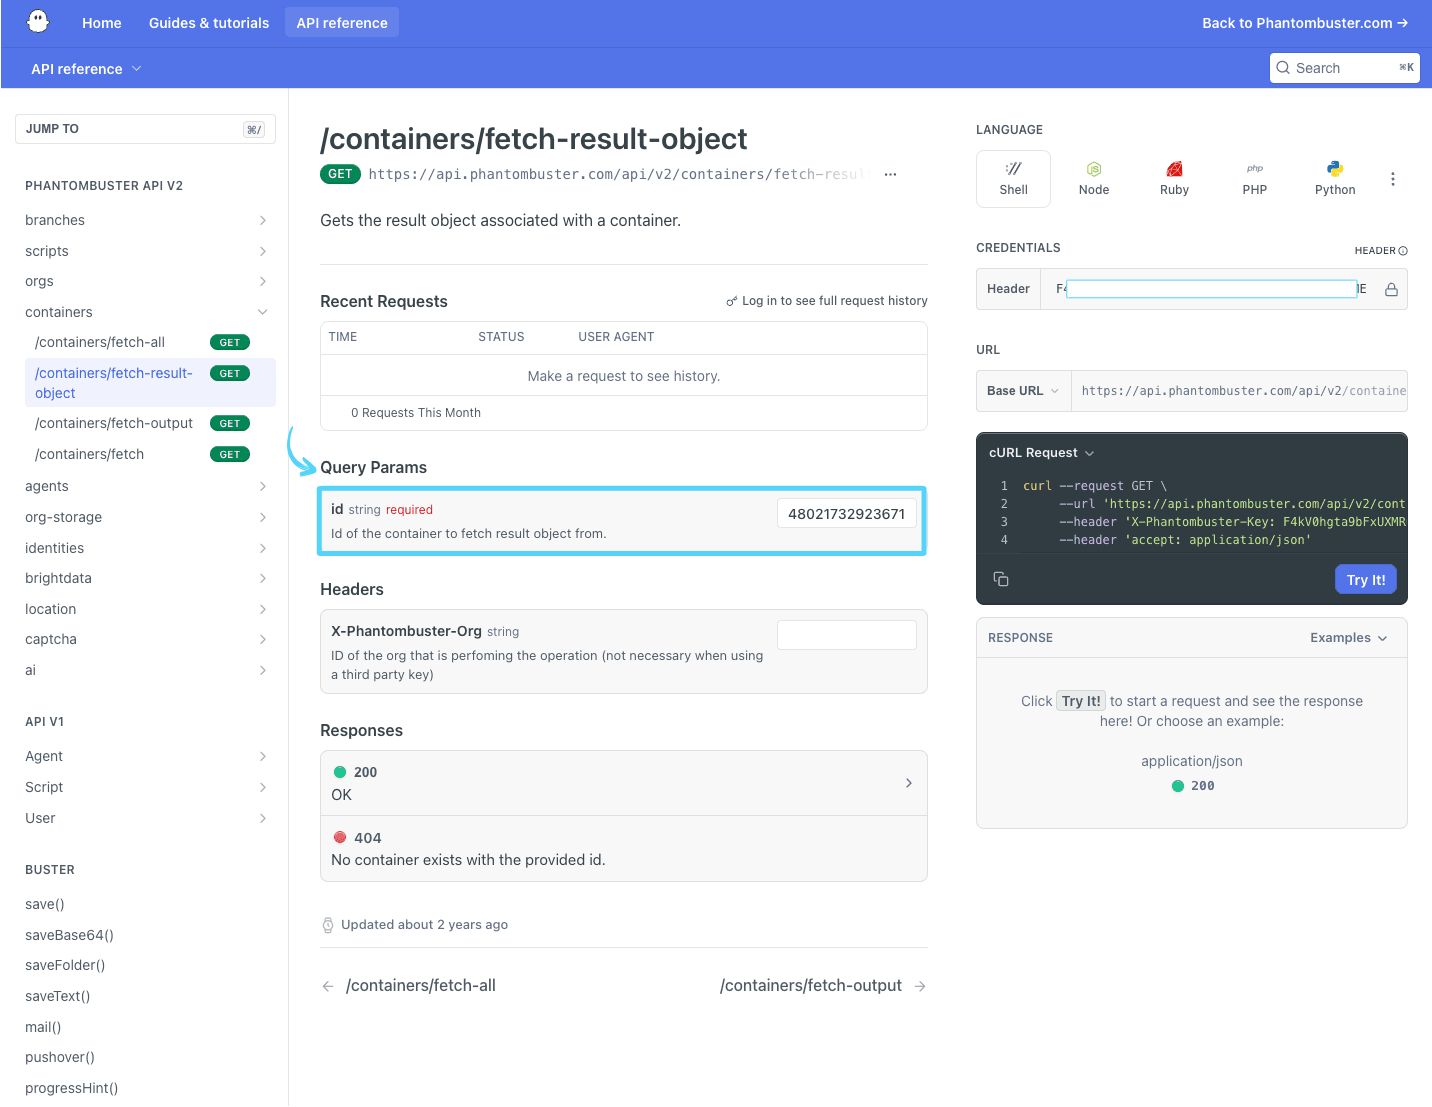Screen dimensions: 1432x1107
Task: Click the search magnifier icon
Action: coord(1283,68)
